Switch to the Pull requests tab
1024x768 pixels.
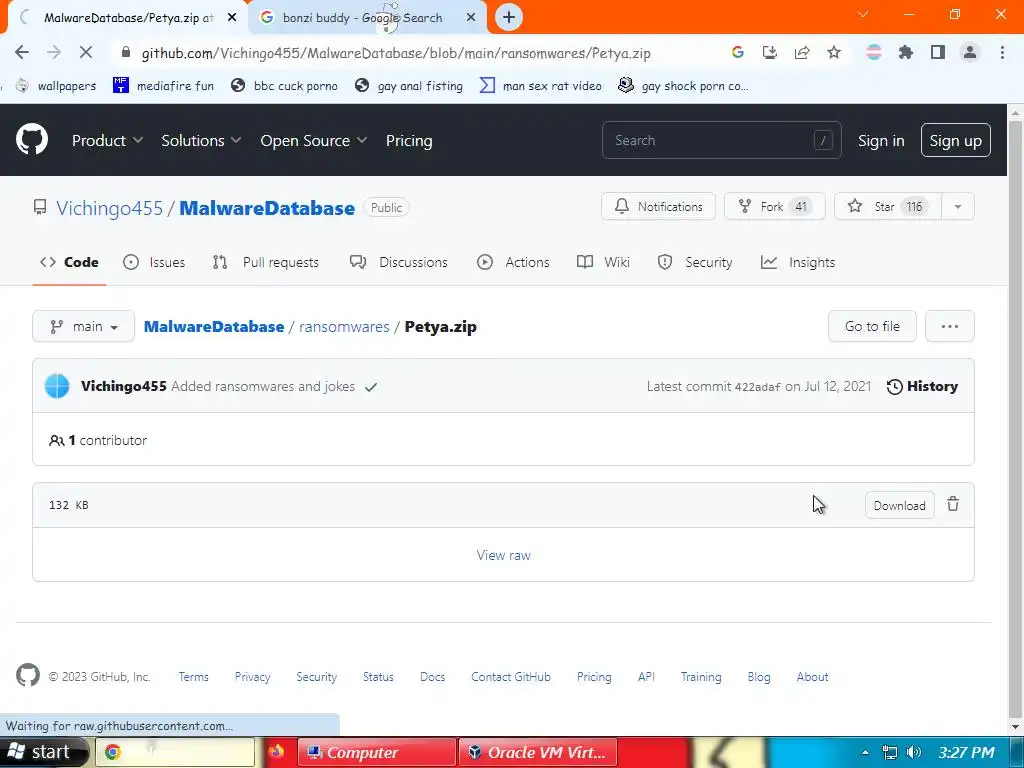click(x=266, y=262)
